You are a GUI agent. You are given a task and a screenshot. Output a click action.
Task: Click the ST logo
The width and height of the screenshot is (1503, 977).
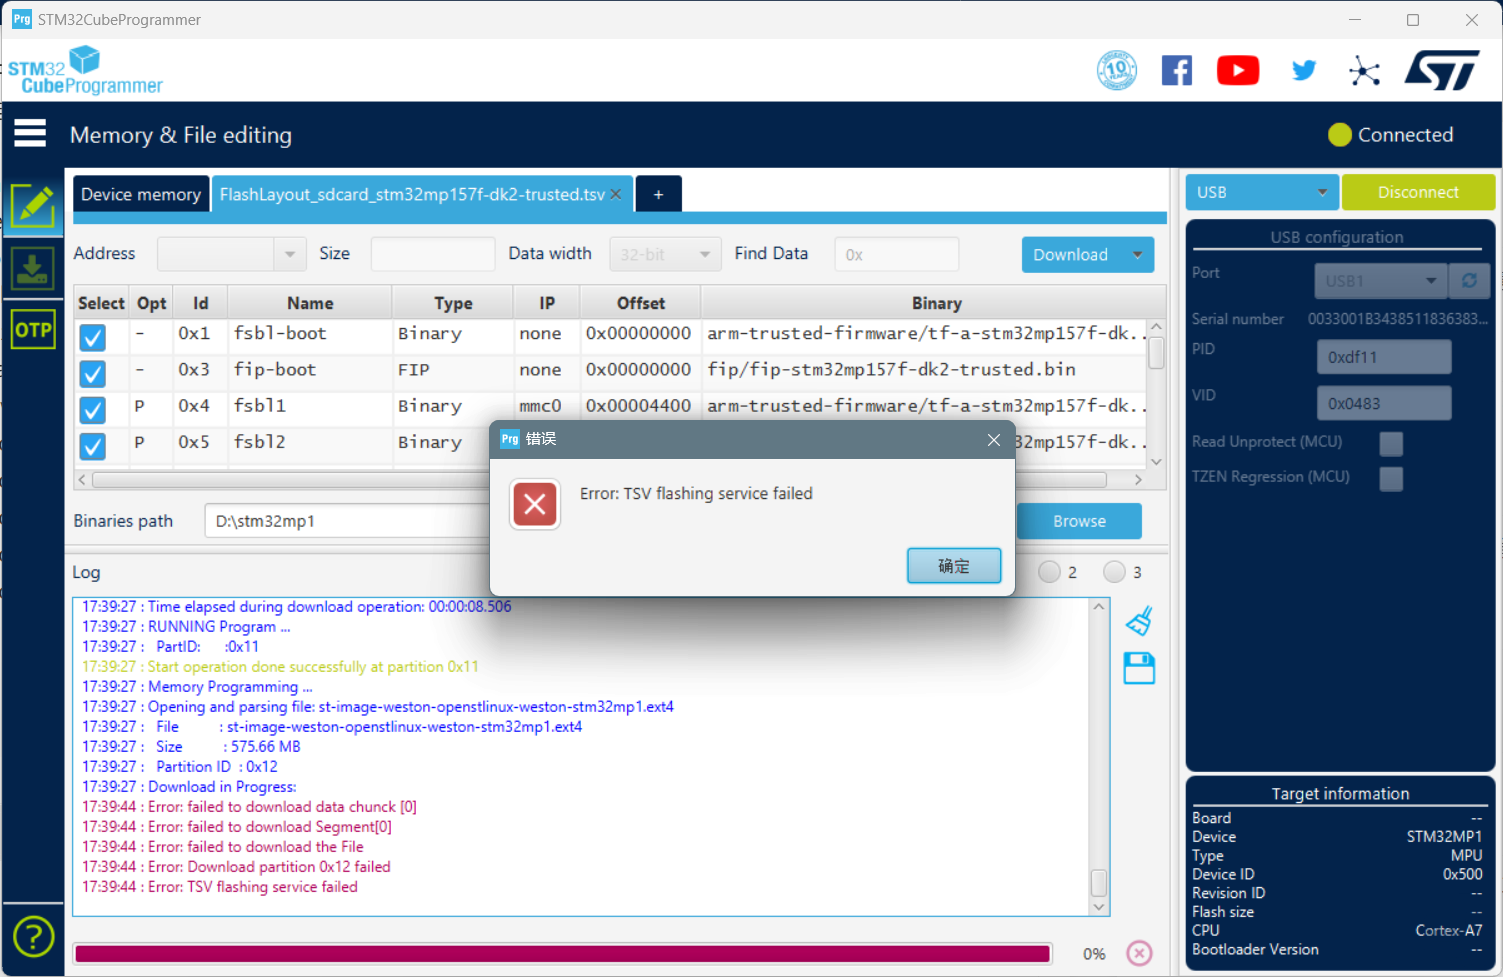coord(1441,70)
